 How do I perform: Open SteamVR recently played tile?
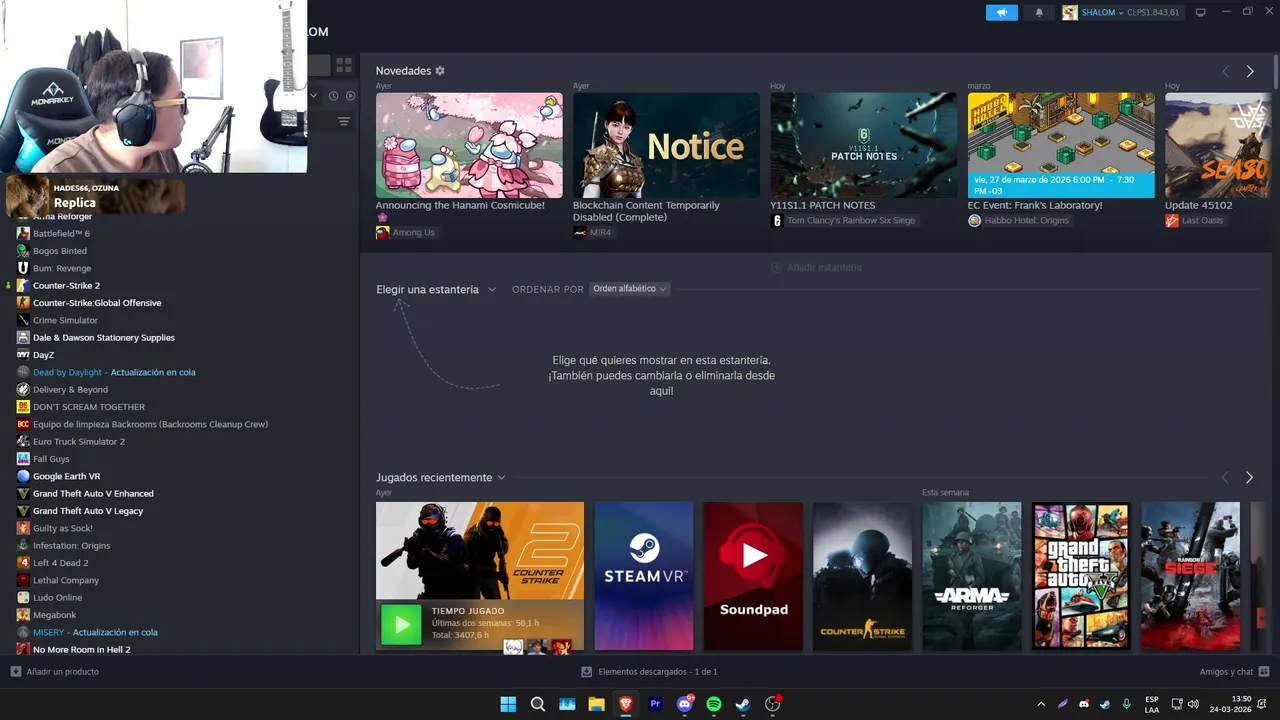pos(644,576)
